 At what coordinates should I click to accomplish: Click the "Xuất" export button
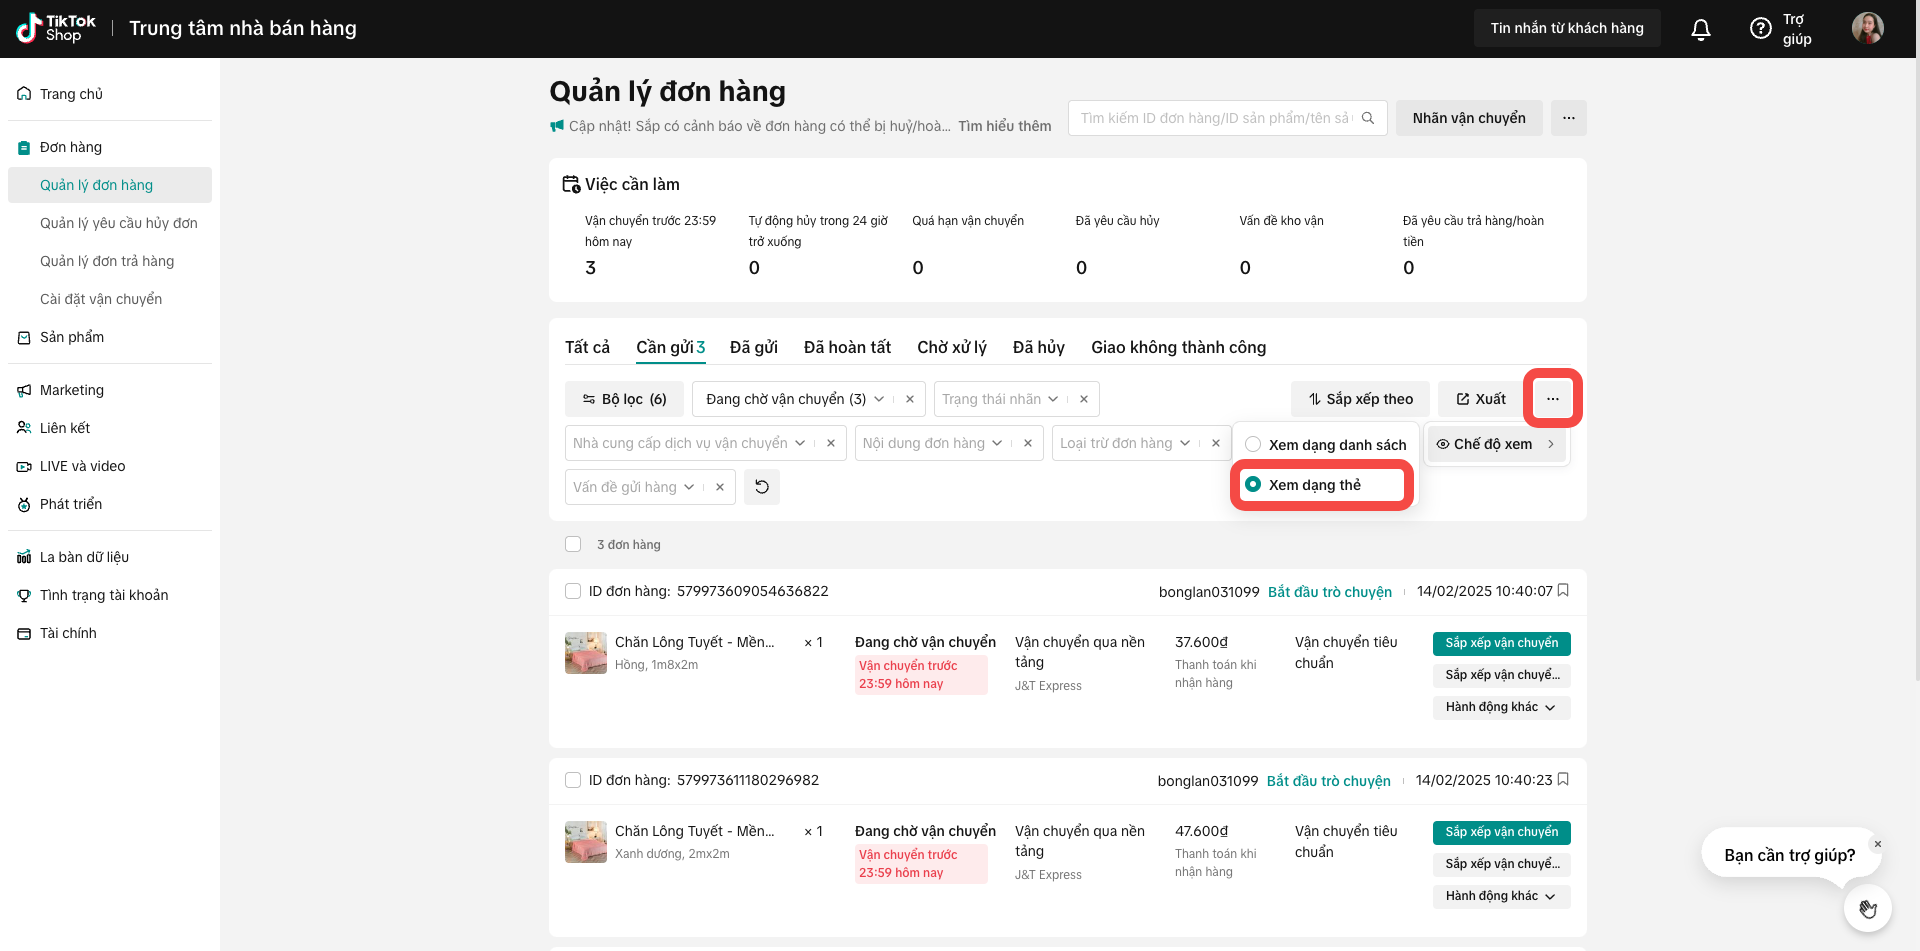[1480, 399]
